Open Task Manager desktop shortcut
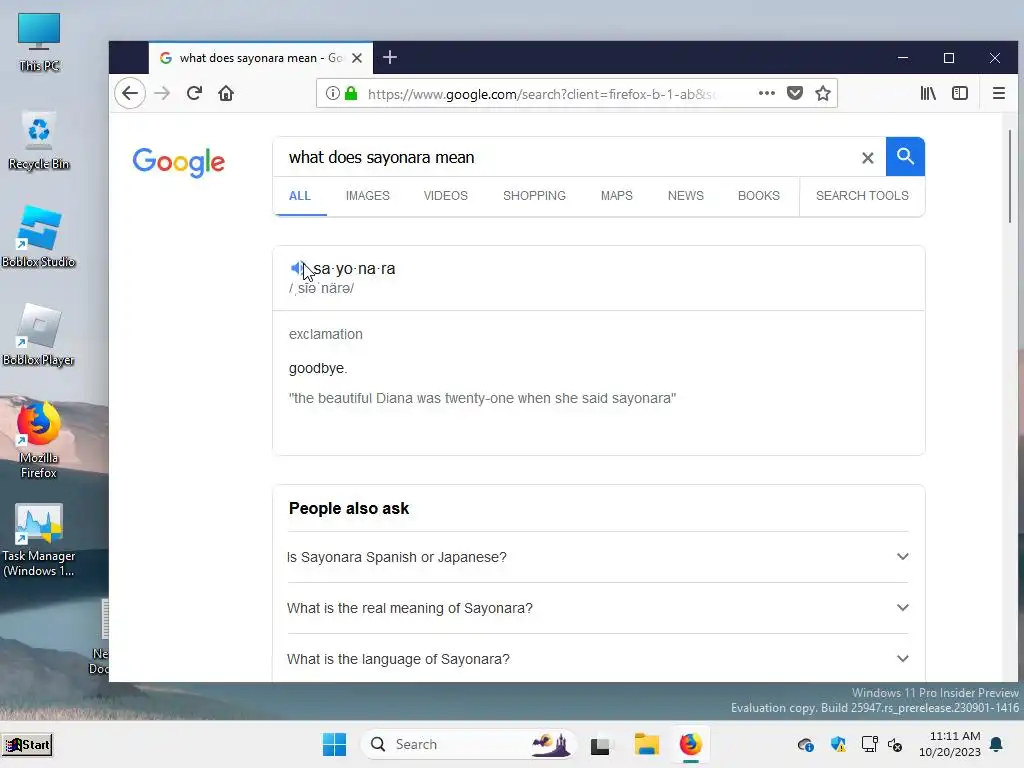 [39, 540]
